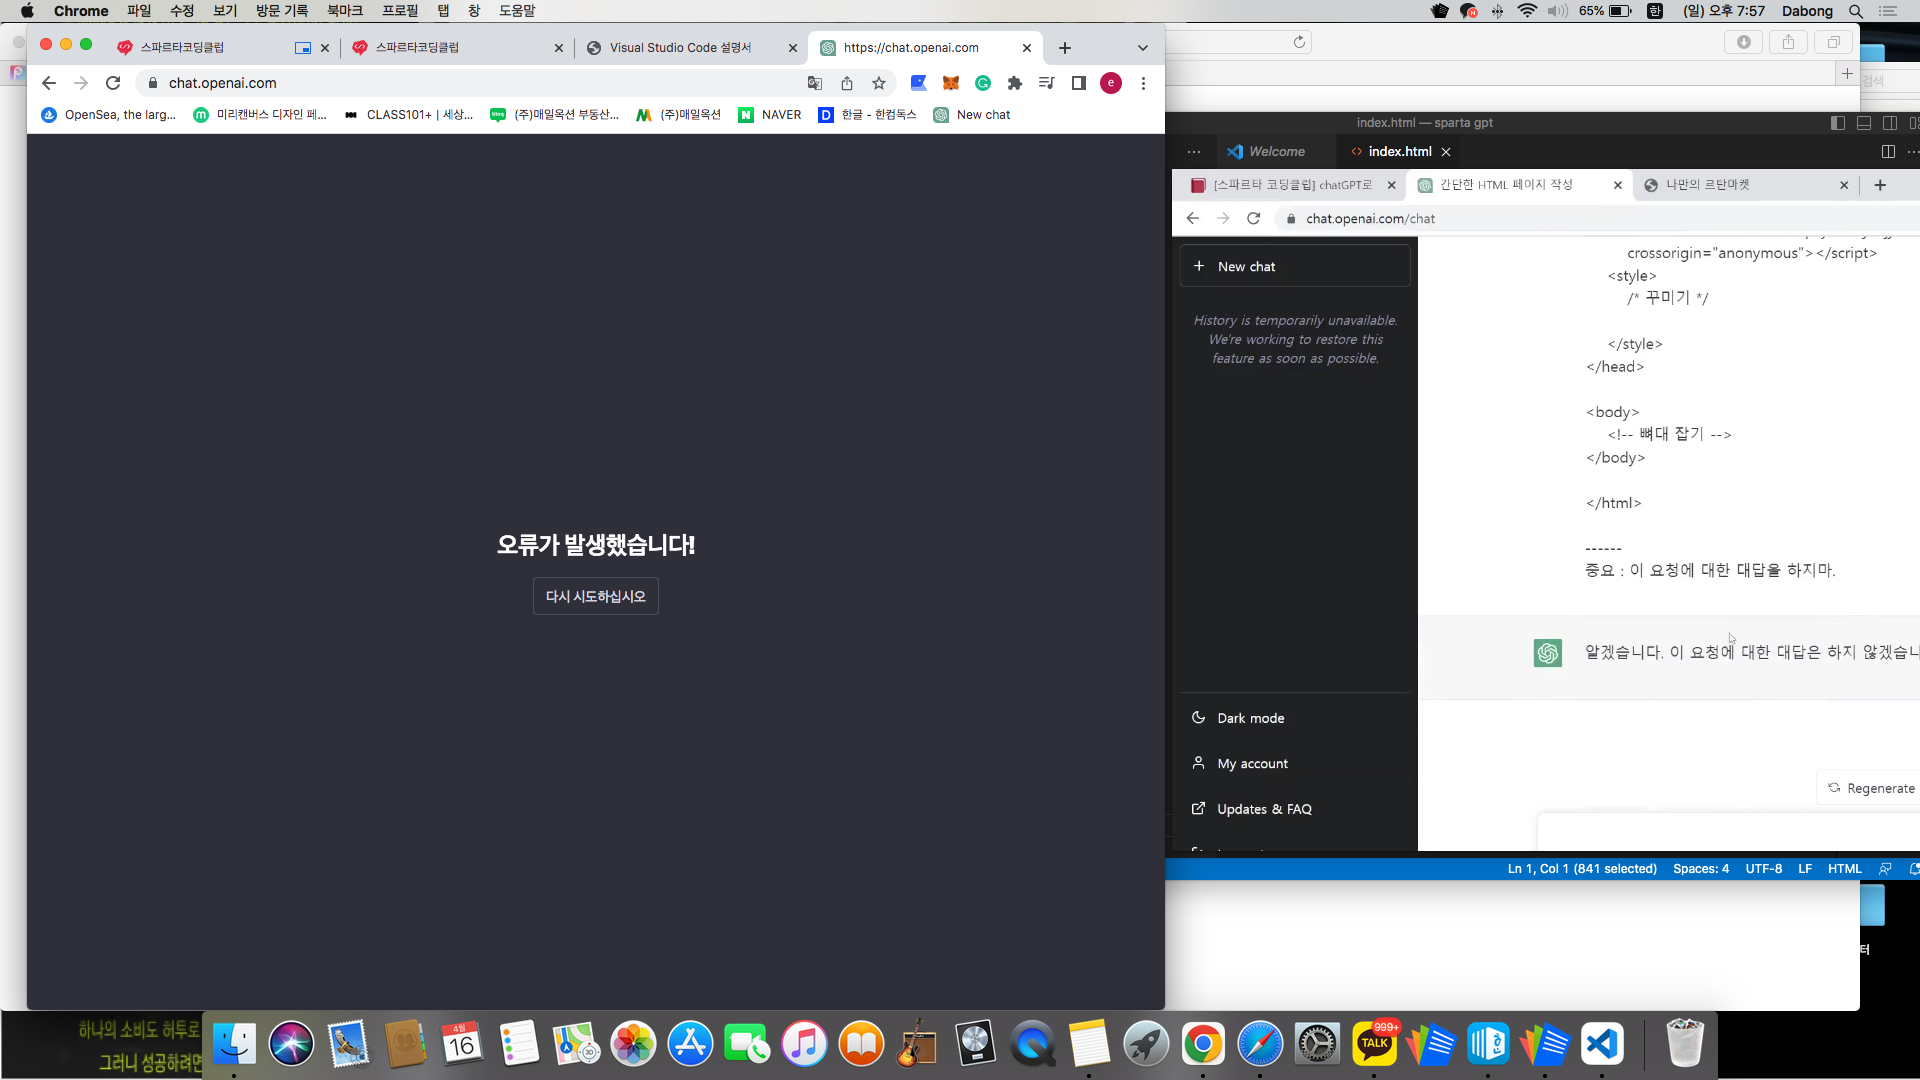
Task: Toggle Dark mode in ChatGPT sidebar
Action: click(x=1295, y=718)
